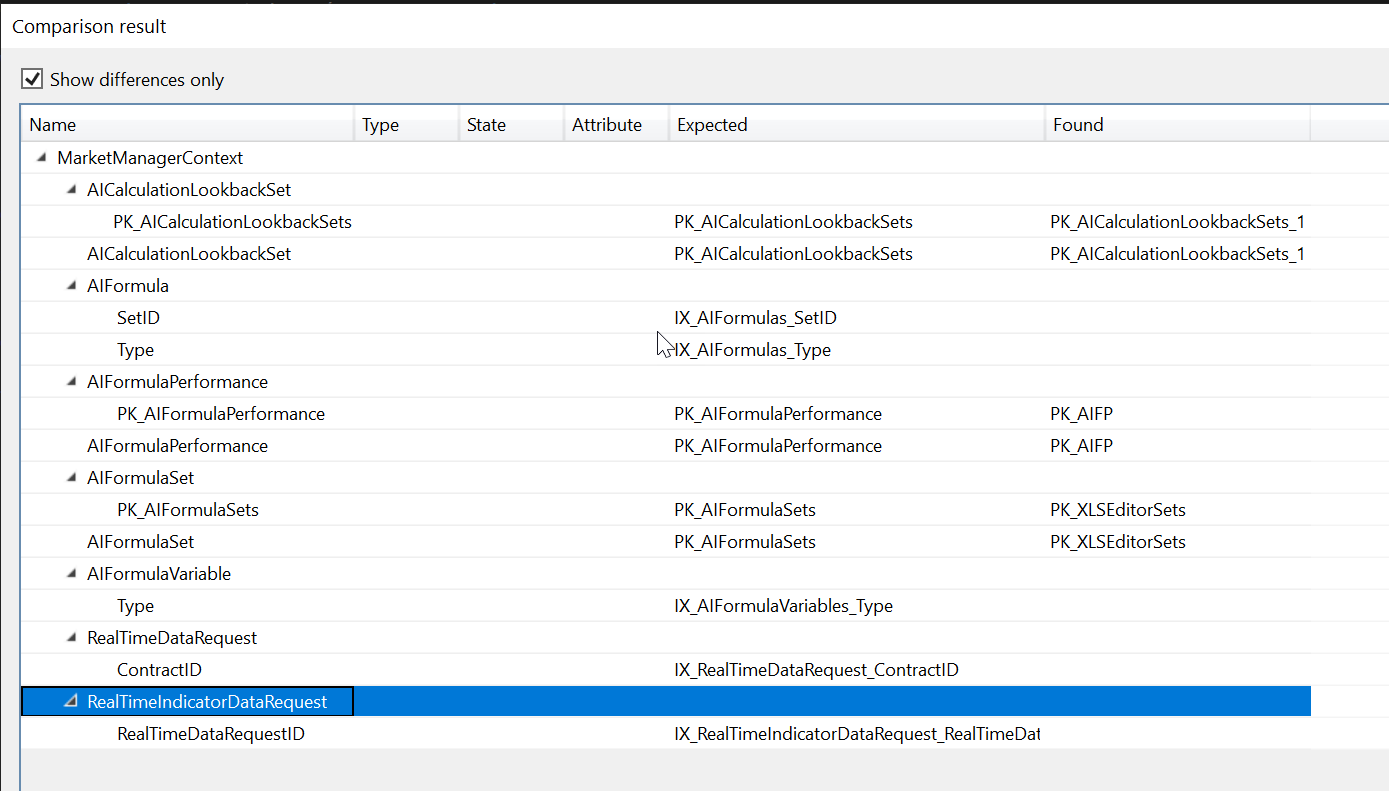Click the State column header

point(486,124)
